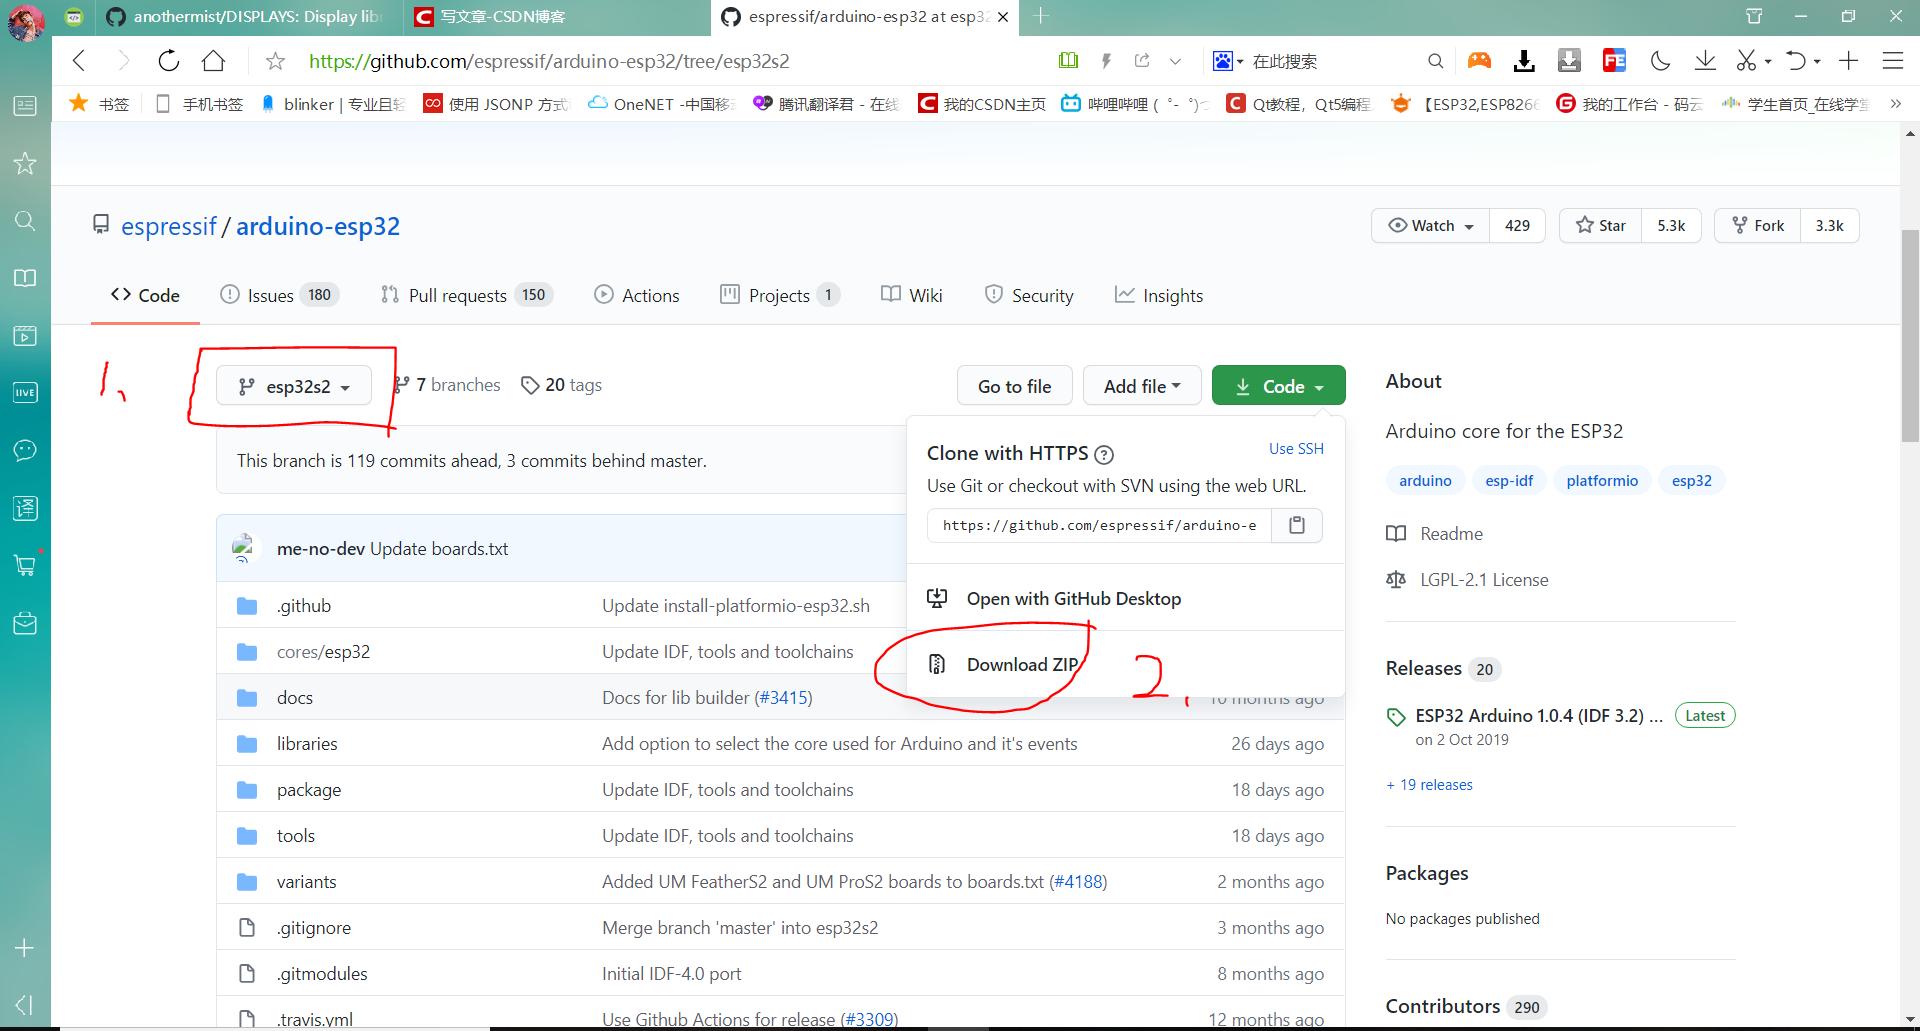The width and height of the screenshot is (1920, 1031).
Task: Open sidebar search magnifier icon
Action: pyautogui.click(x=25, y=220)
